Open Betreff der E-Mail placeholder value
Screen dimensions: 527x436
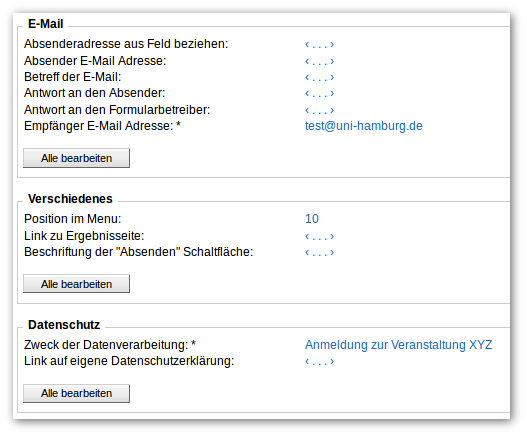point(319,77)
